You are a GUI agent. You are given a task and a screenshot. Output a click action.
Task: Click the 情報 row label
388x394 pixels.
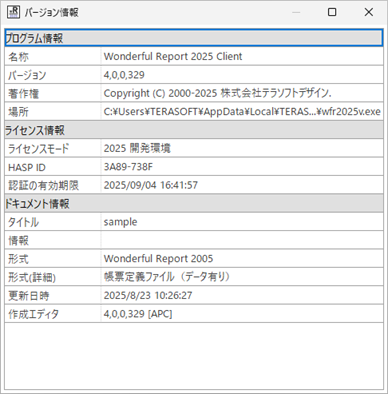18,240
